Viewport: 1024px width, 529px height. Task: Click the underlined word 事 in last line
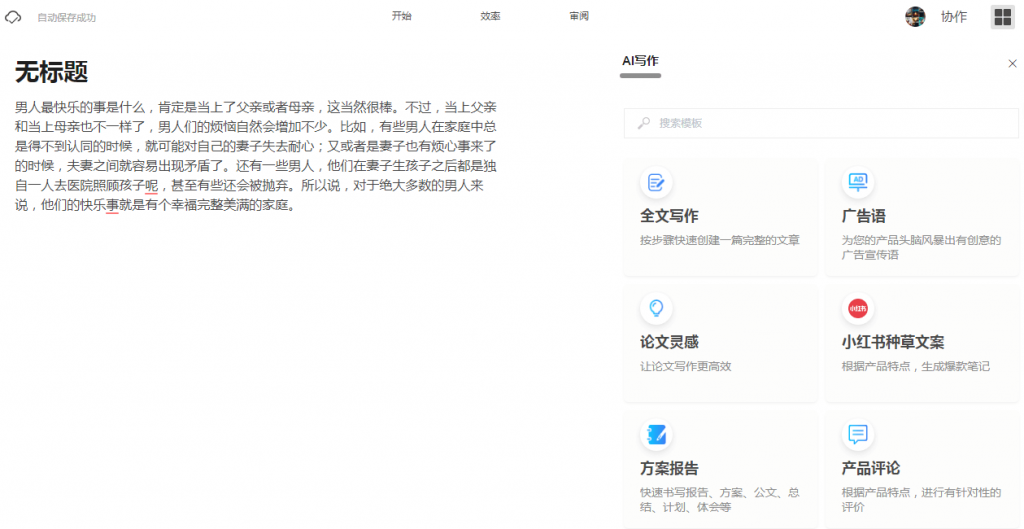point(112,205)
